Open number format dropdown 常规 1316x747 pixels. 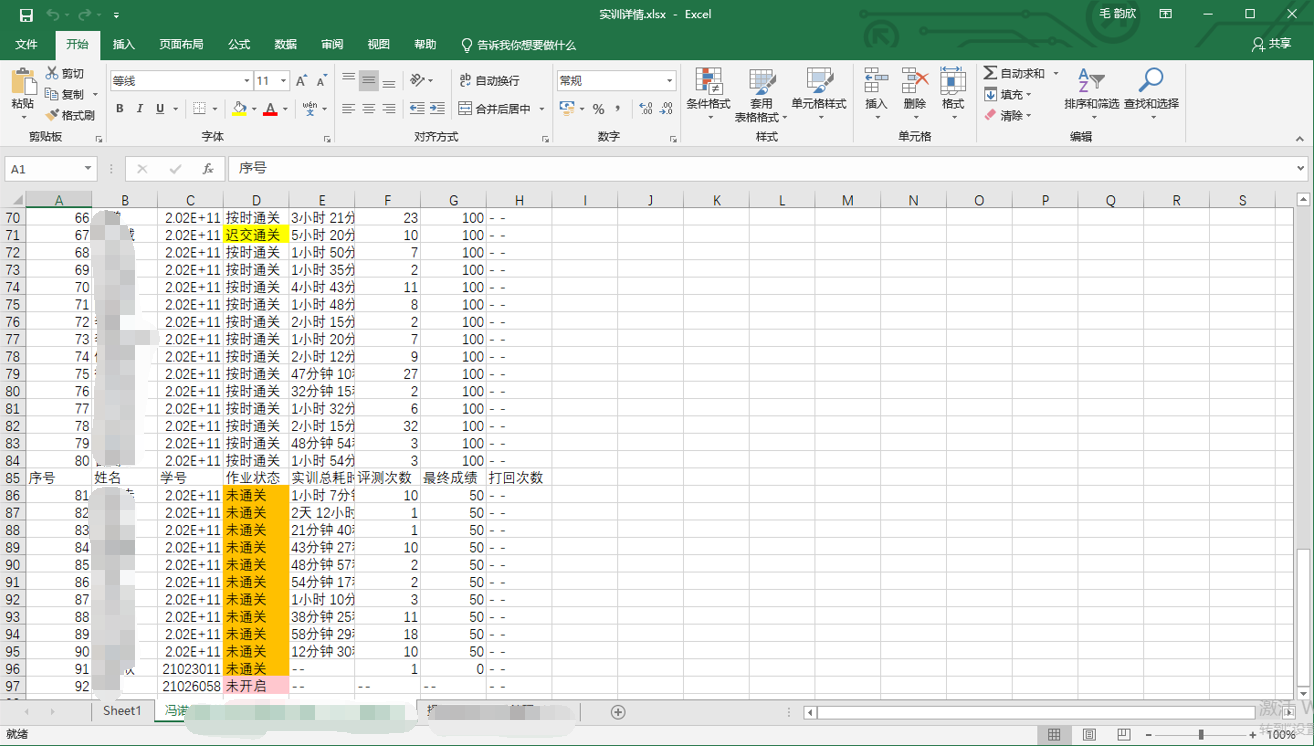(669, 80)
